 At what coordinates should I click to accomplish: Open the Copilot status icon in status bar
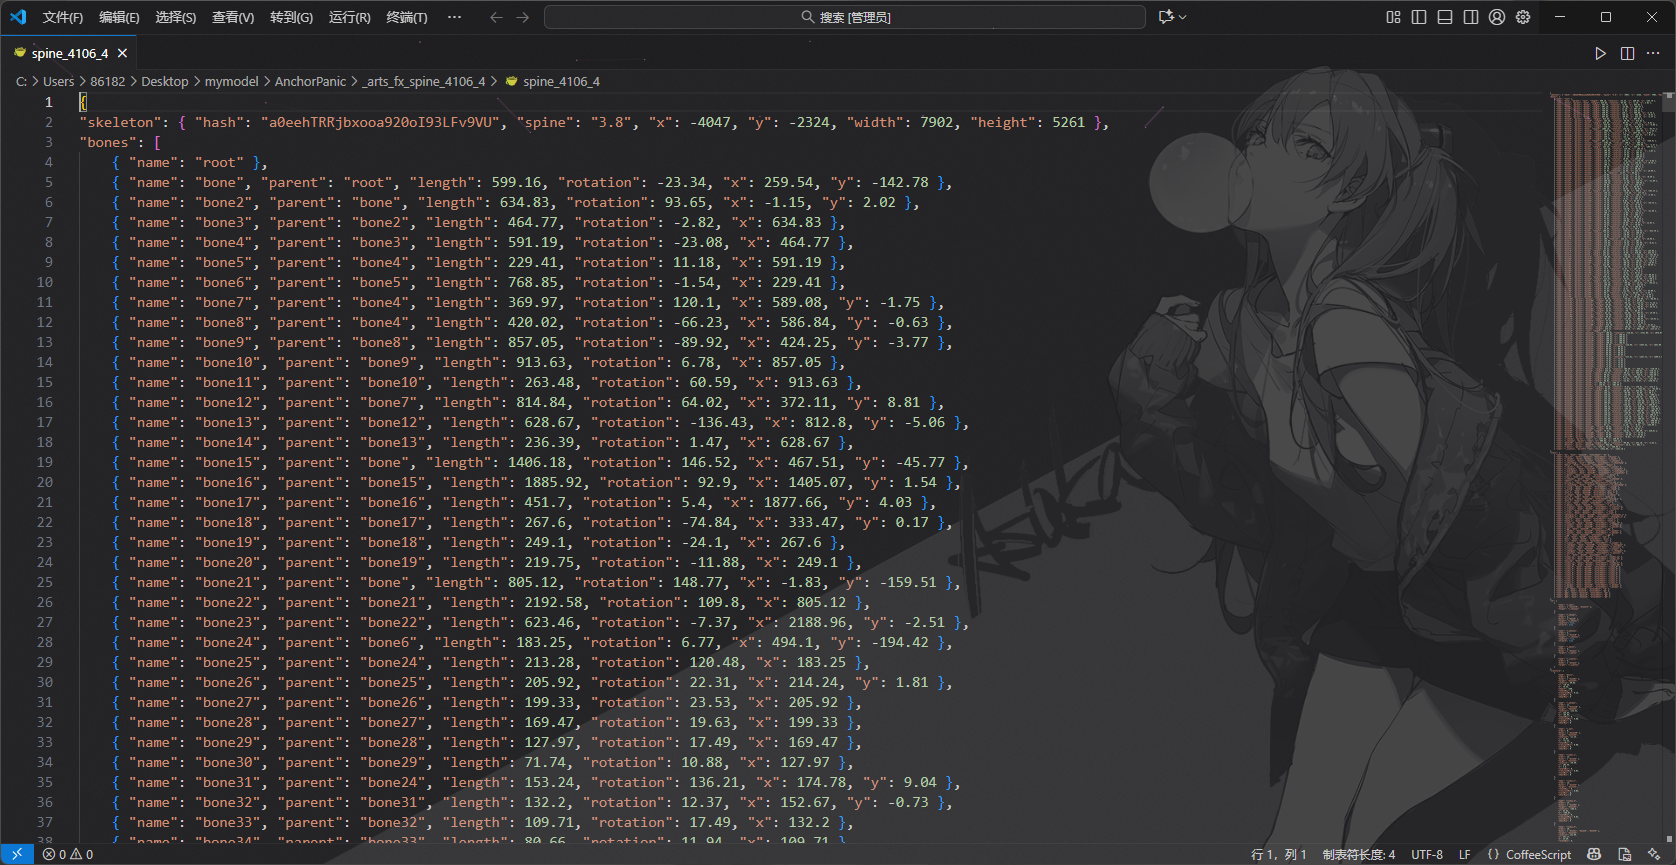(x=1594, y=854)
